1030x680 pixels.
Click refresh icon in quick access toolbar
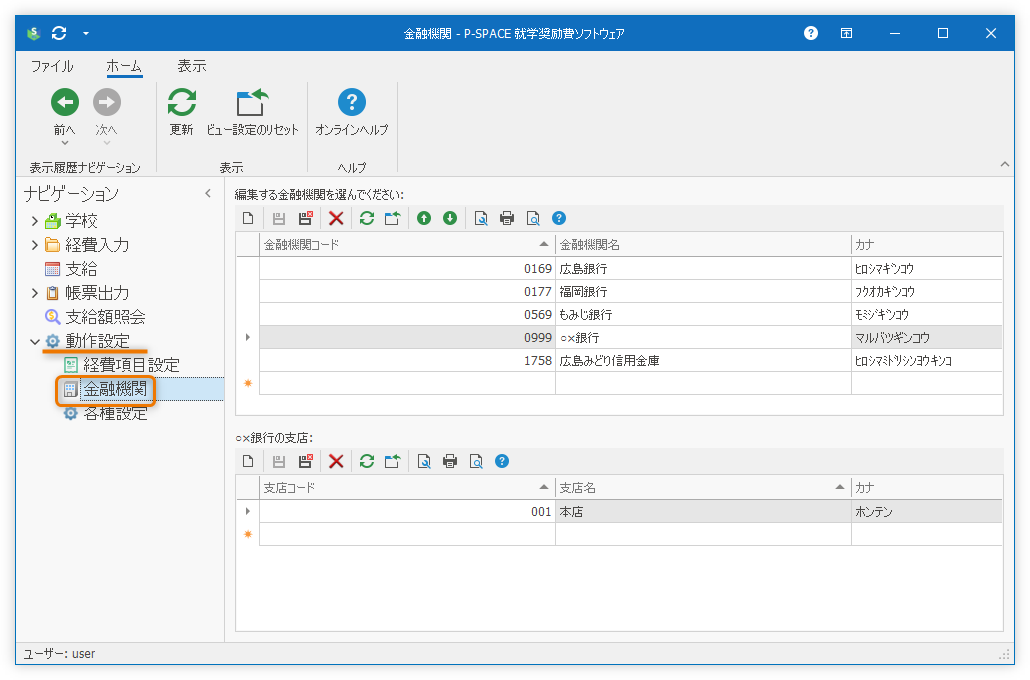tap(59, 33)
